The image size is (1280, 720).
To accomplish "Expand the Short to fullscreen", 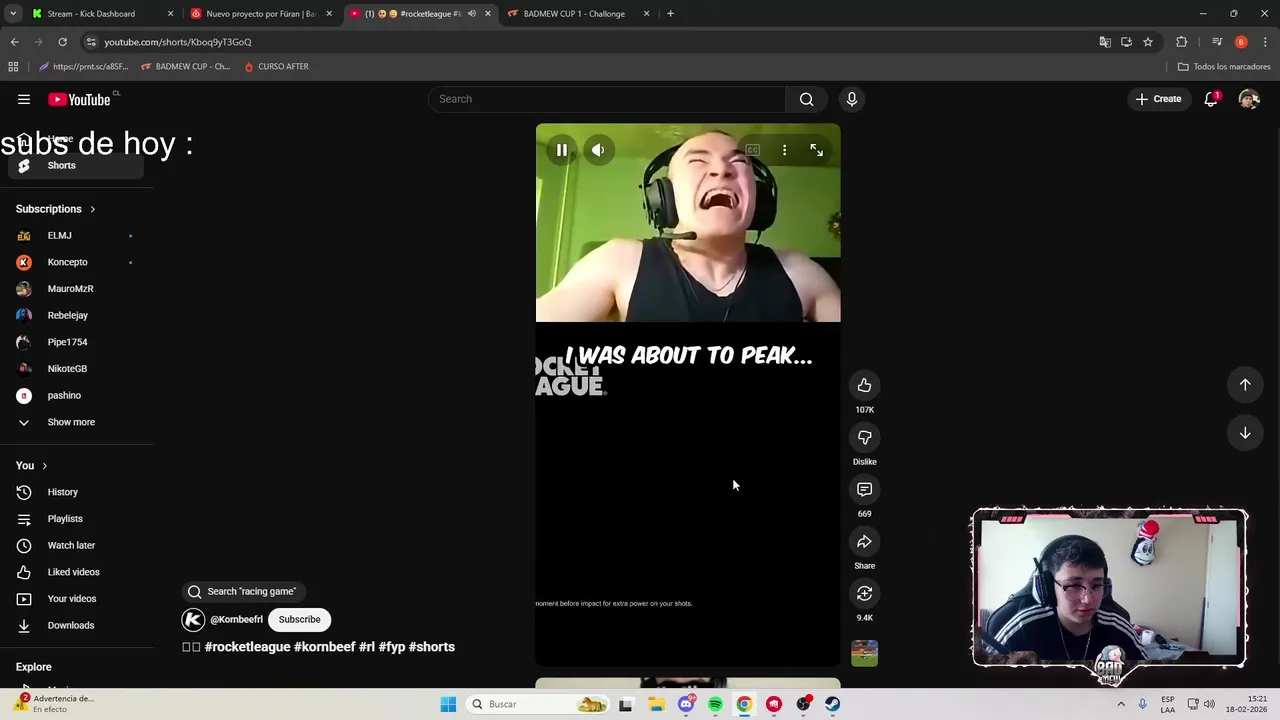I will tap(817, 150).
